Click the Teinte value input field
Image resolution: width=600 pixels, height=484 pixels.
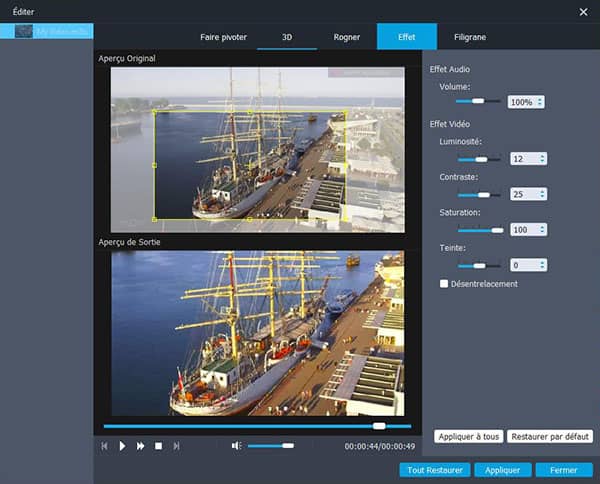tap(522, 265)
